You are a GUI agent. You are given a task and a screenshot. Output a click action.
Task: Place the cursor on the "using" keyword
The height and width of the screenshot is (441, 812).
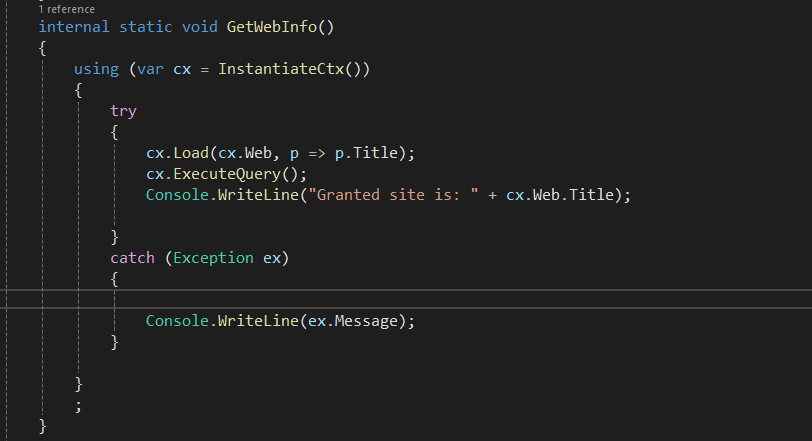click(96, 69)
